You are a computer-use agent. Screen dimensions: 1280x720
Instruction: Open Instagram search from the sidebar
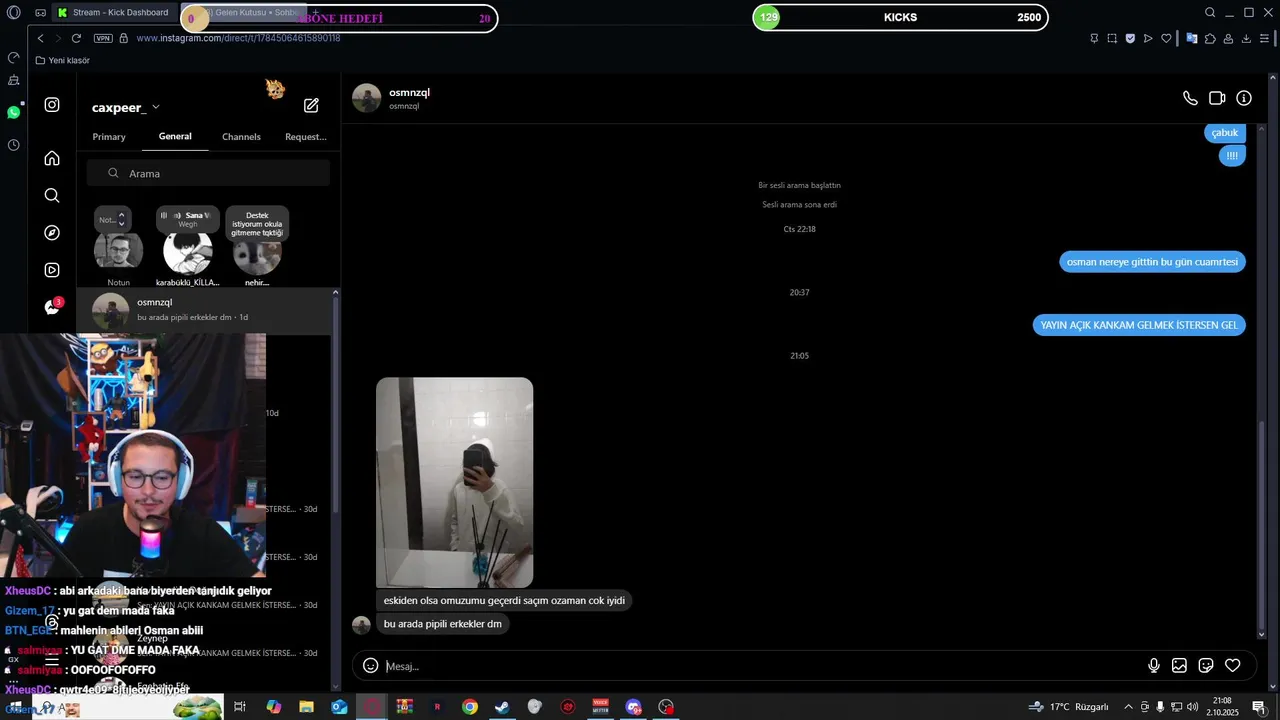pyautogui.click(x=52, y=195)
